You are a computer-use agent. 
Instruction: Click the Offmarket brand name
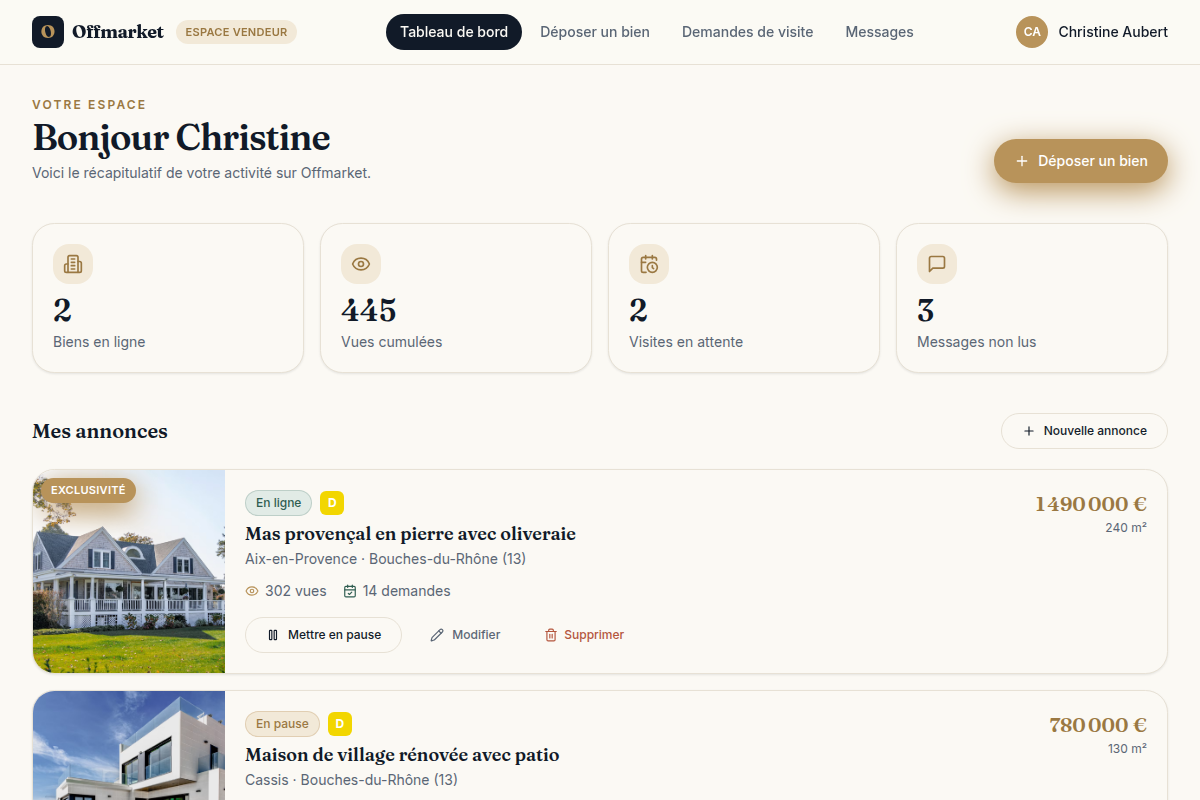tap(118, 32)
